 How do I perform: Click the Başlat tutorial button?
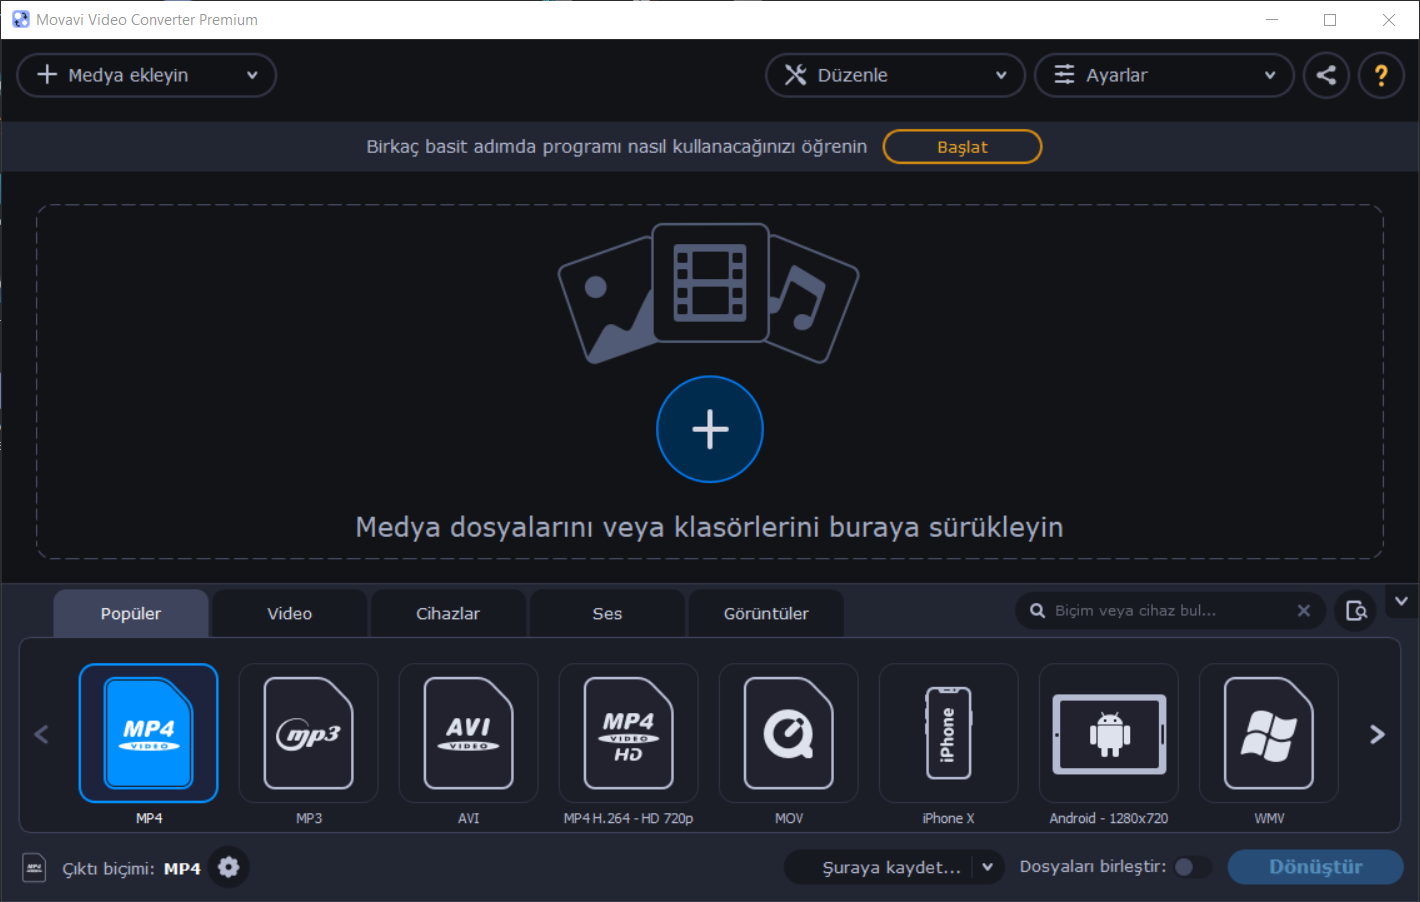click(962, 147)
